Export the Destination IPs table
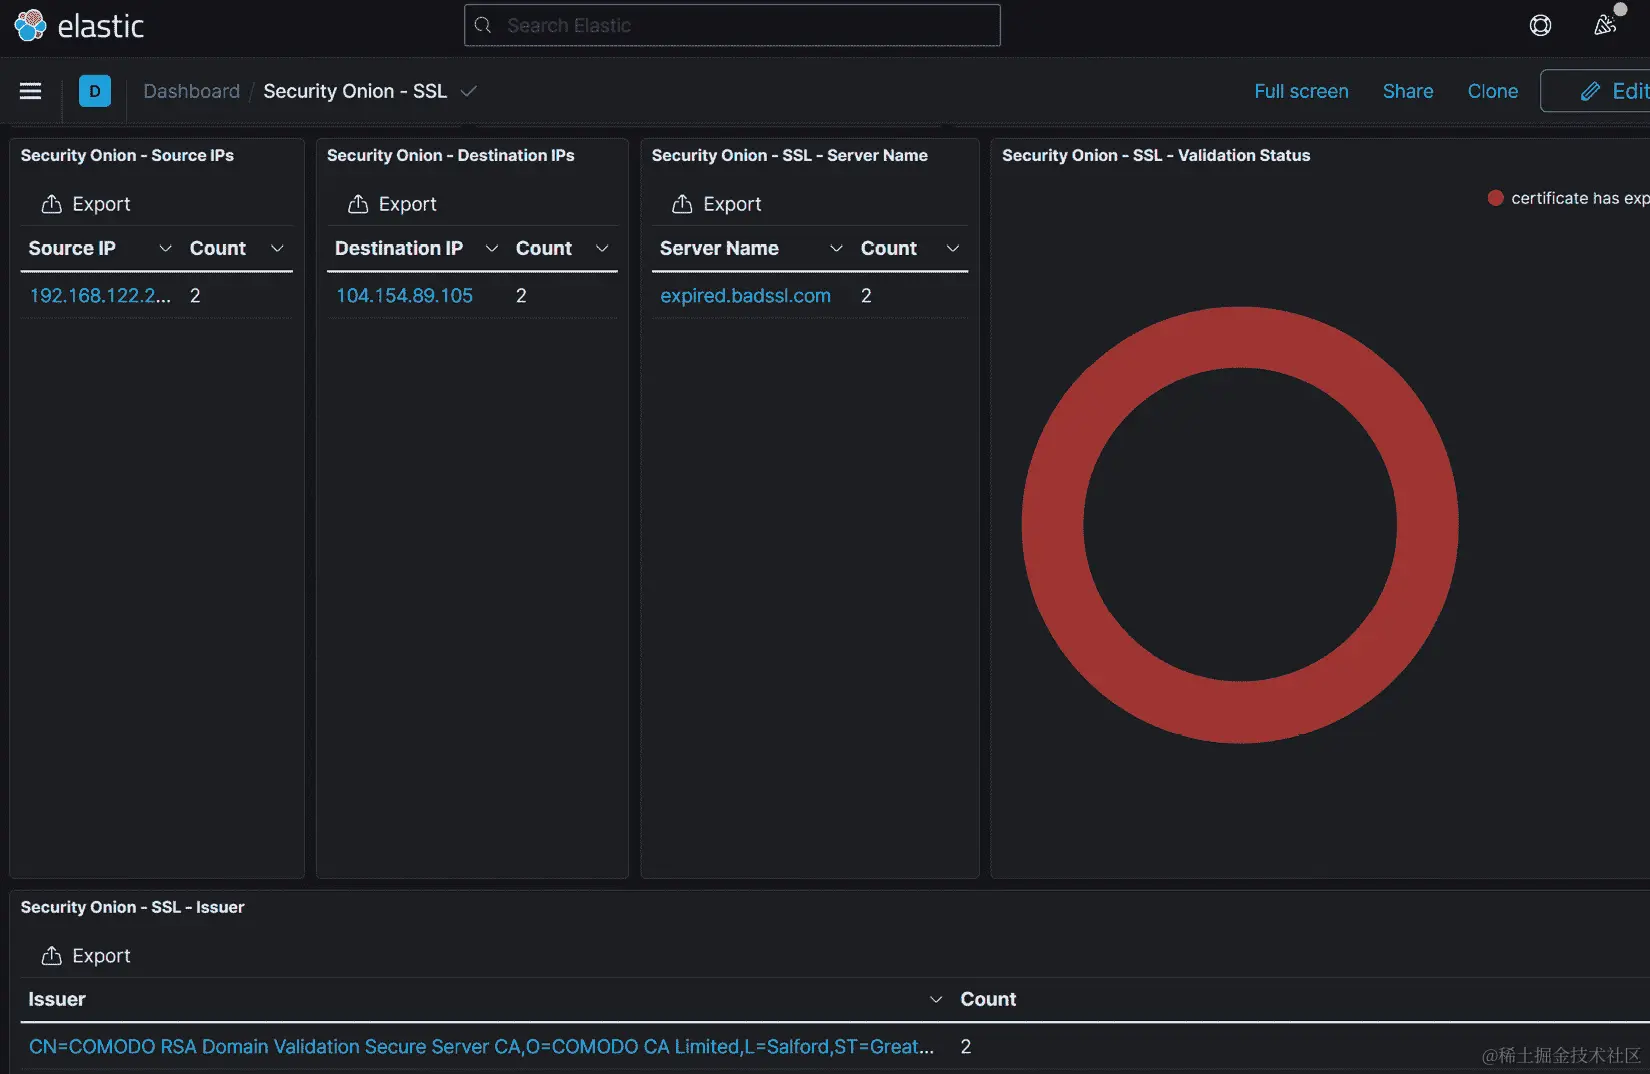Image resolution: width=1650 pixels, height=1074 pixels. (x=392, y=204)
